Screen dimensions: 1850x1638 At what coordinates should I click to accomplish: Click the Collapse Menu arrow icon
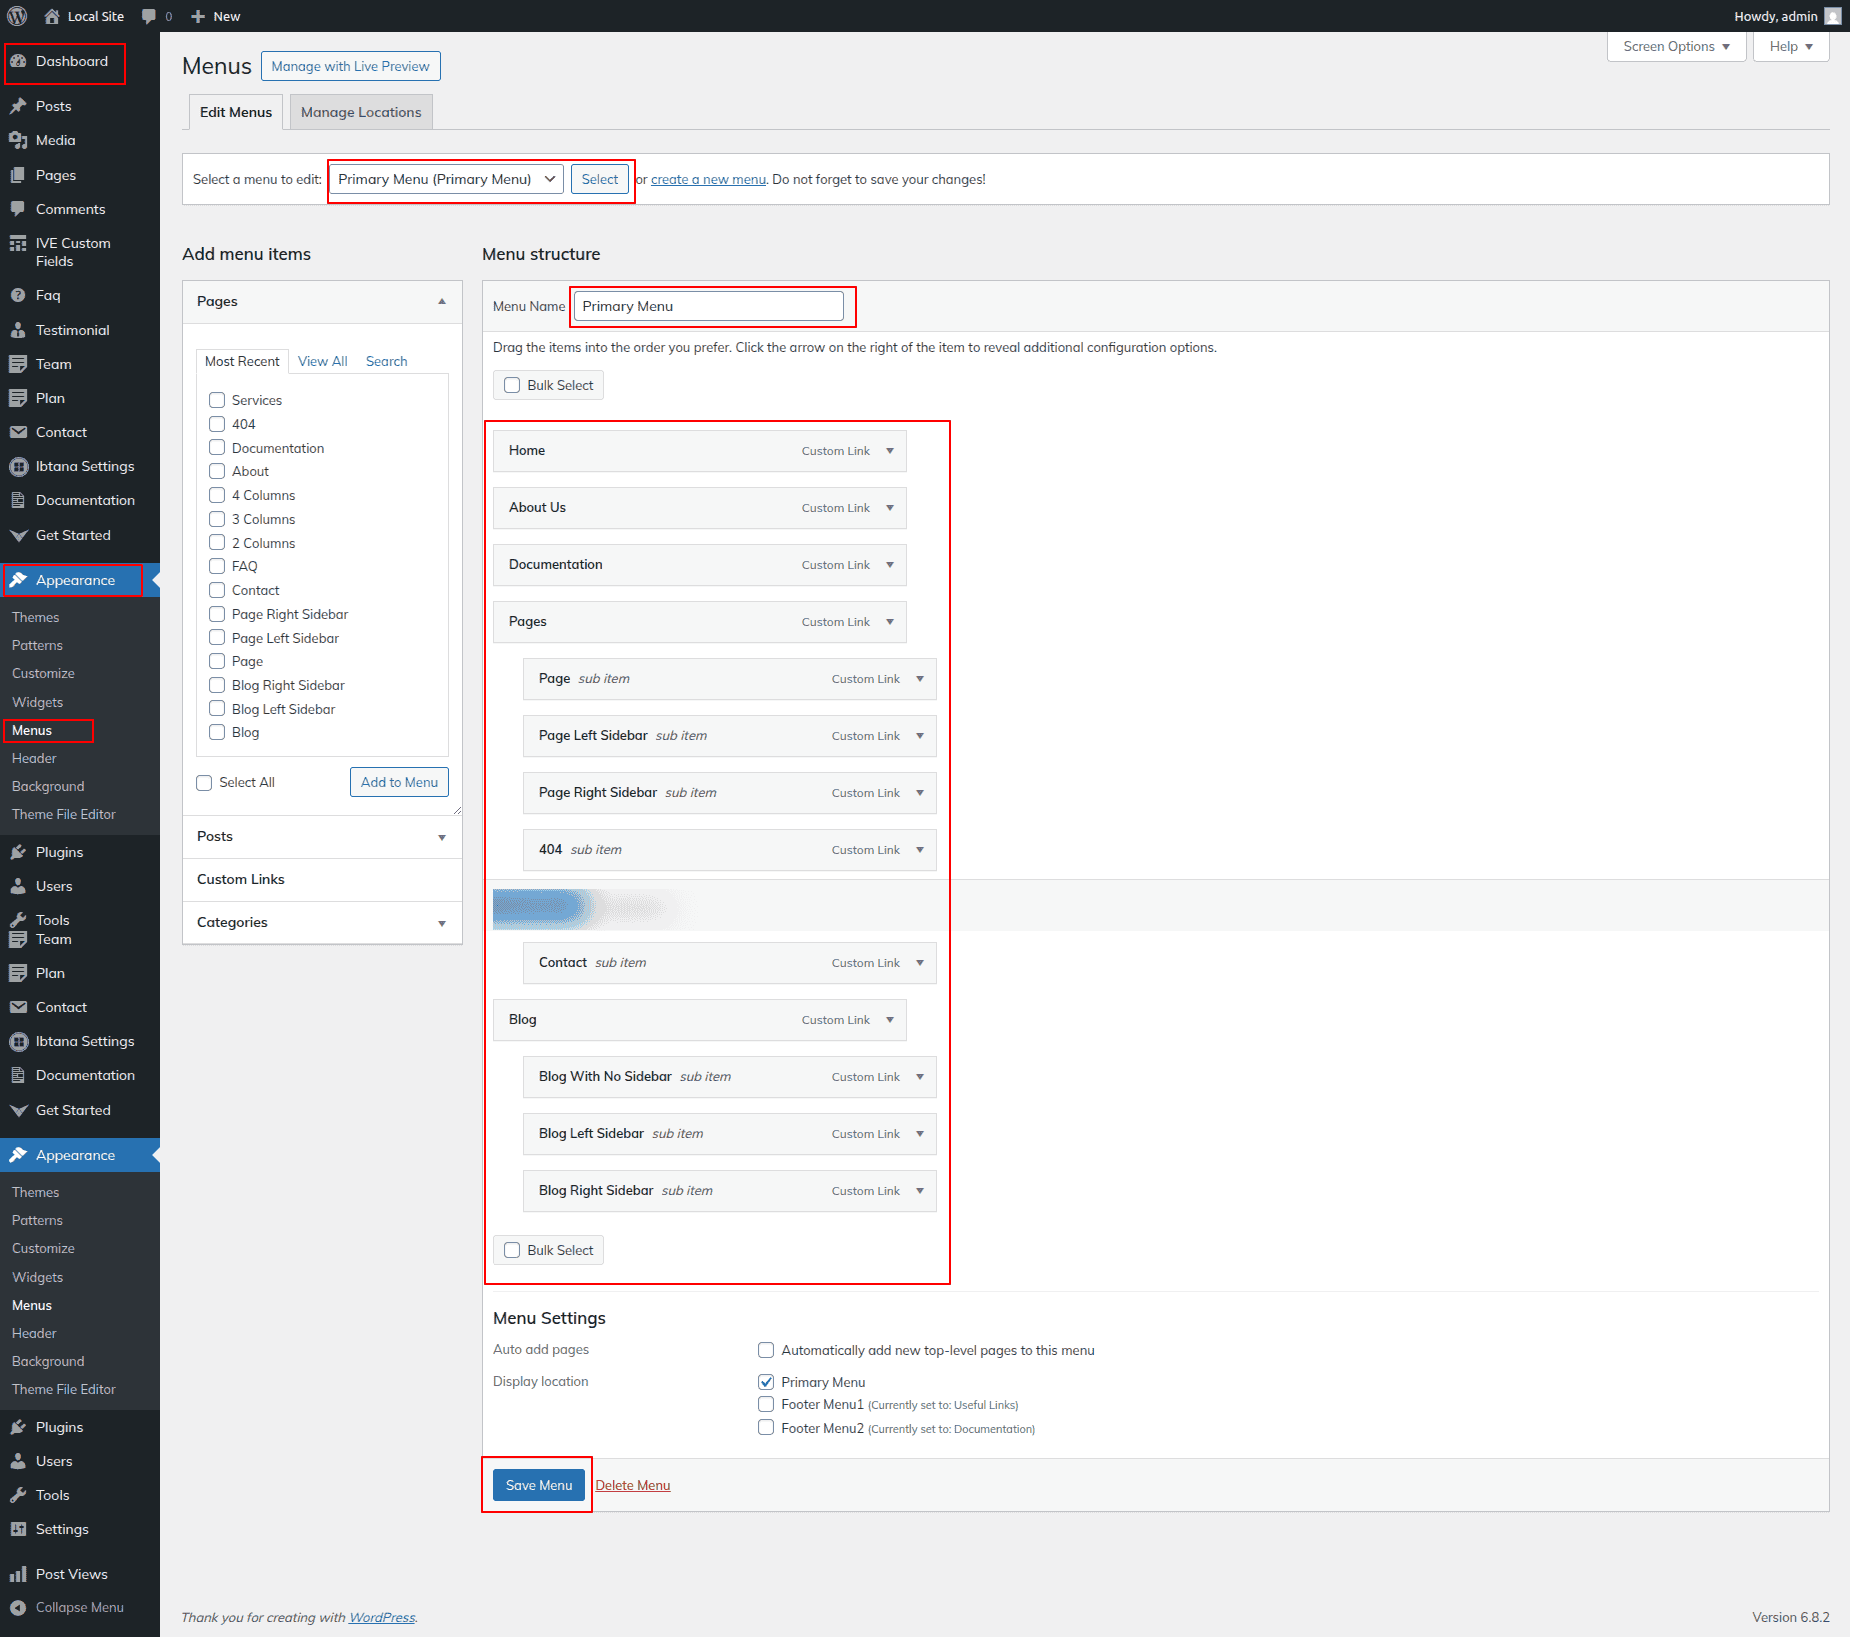18,1607
